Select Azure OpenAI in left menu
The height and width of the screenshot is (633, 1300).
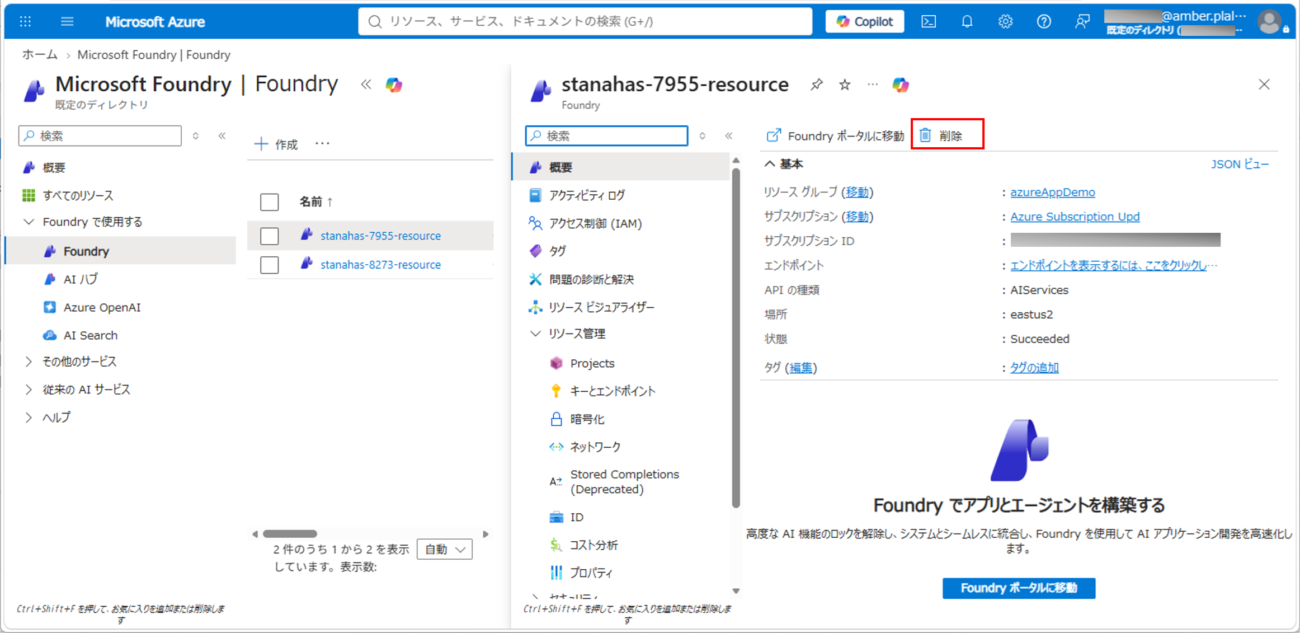[102, 307]
